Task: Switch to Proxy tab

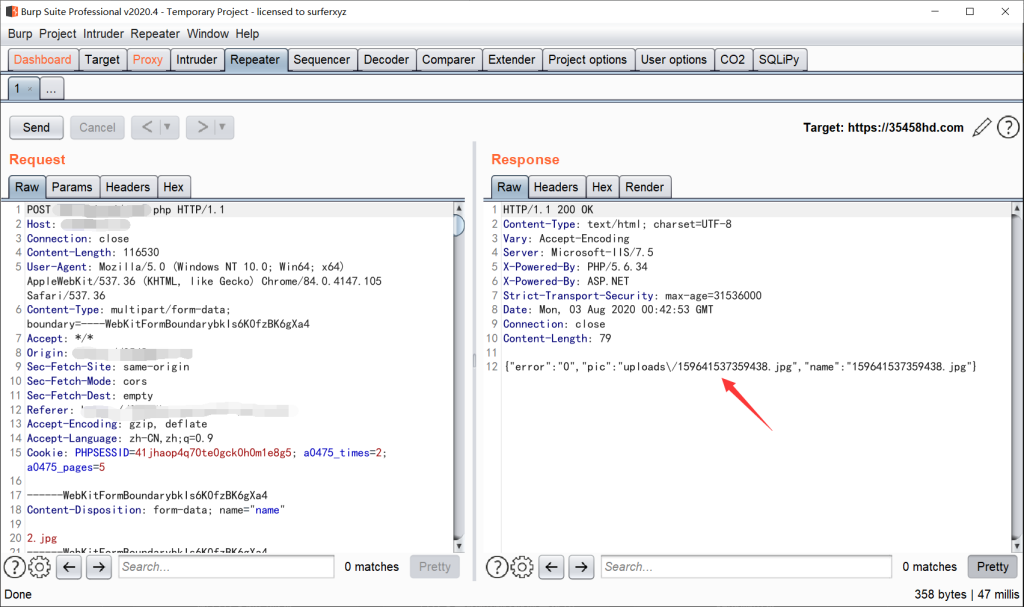Action: click(148, 59)
